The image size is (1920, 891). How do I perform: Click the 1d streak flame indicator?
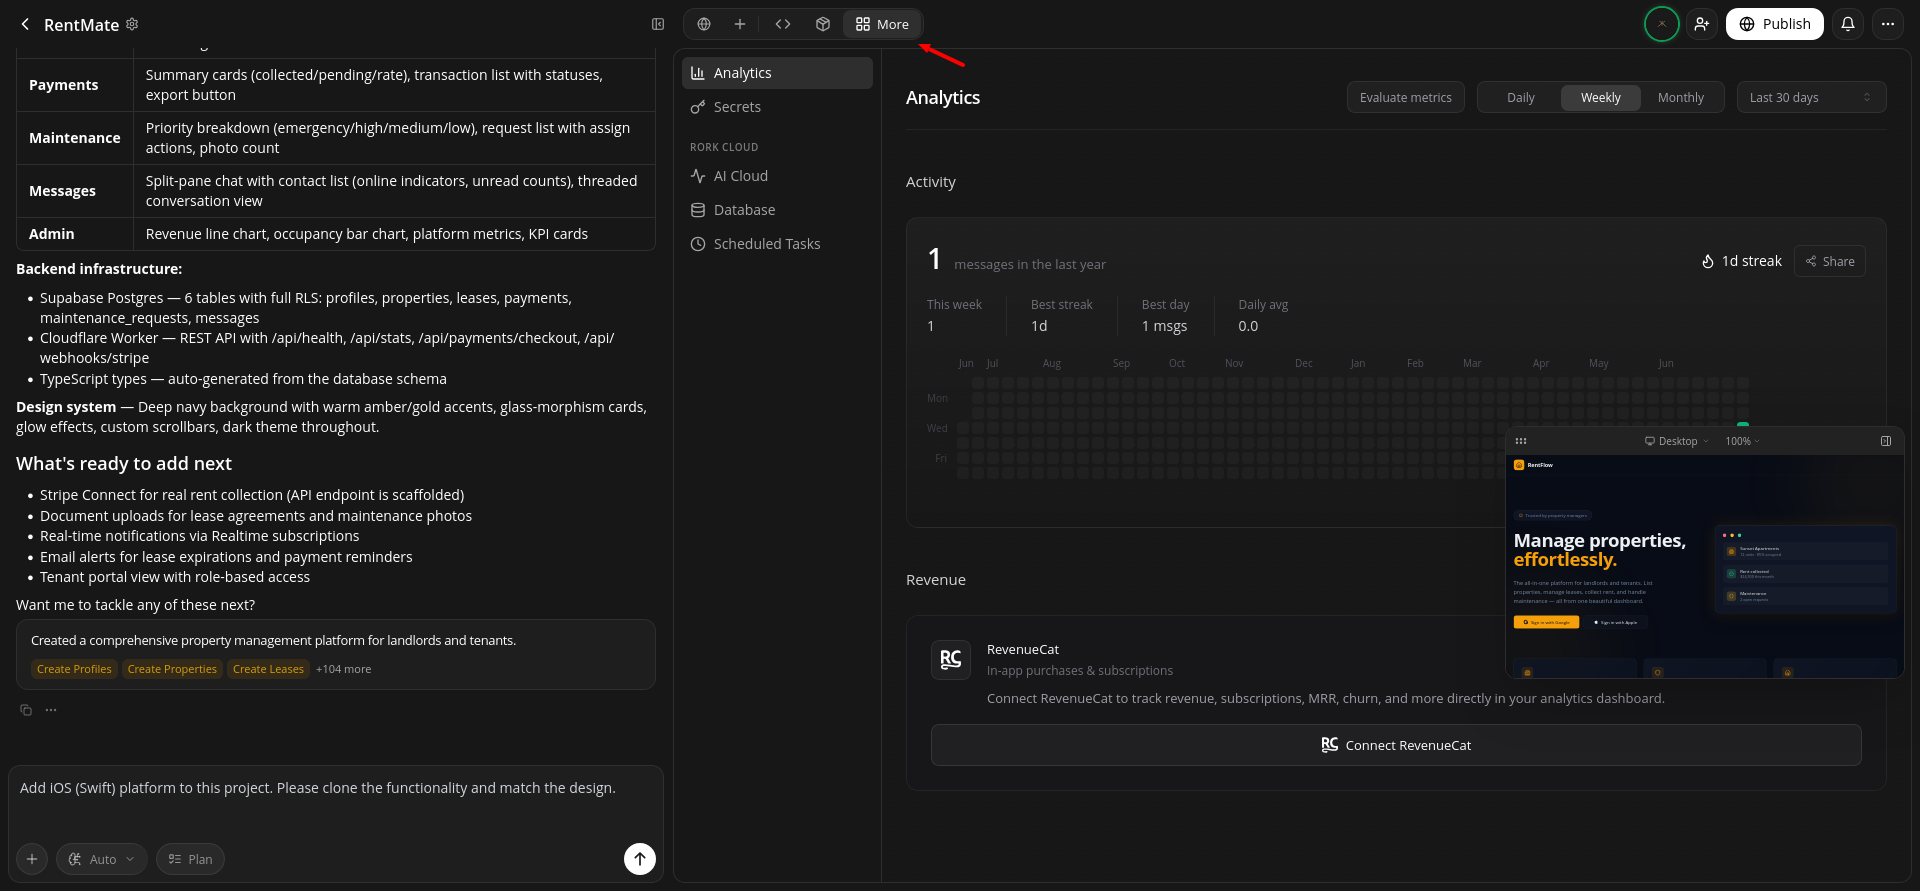click(1741, 261)
